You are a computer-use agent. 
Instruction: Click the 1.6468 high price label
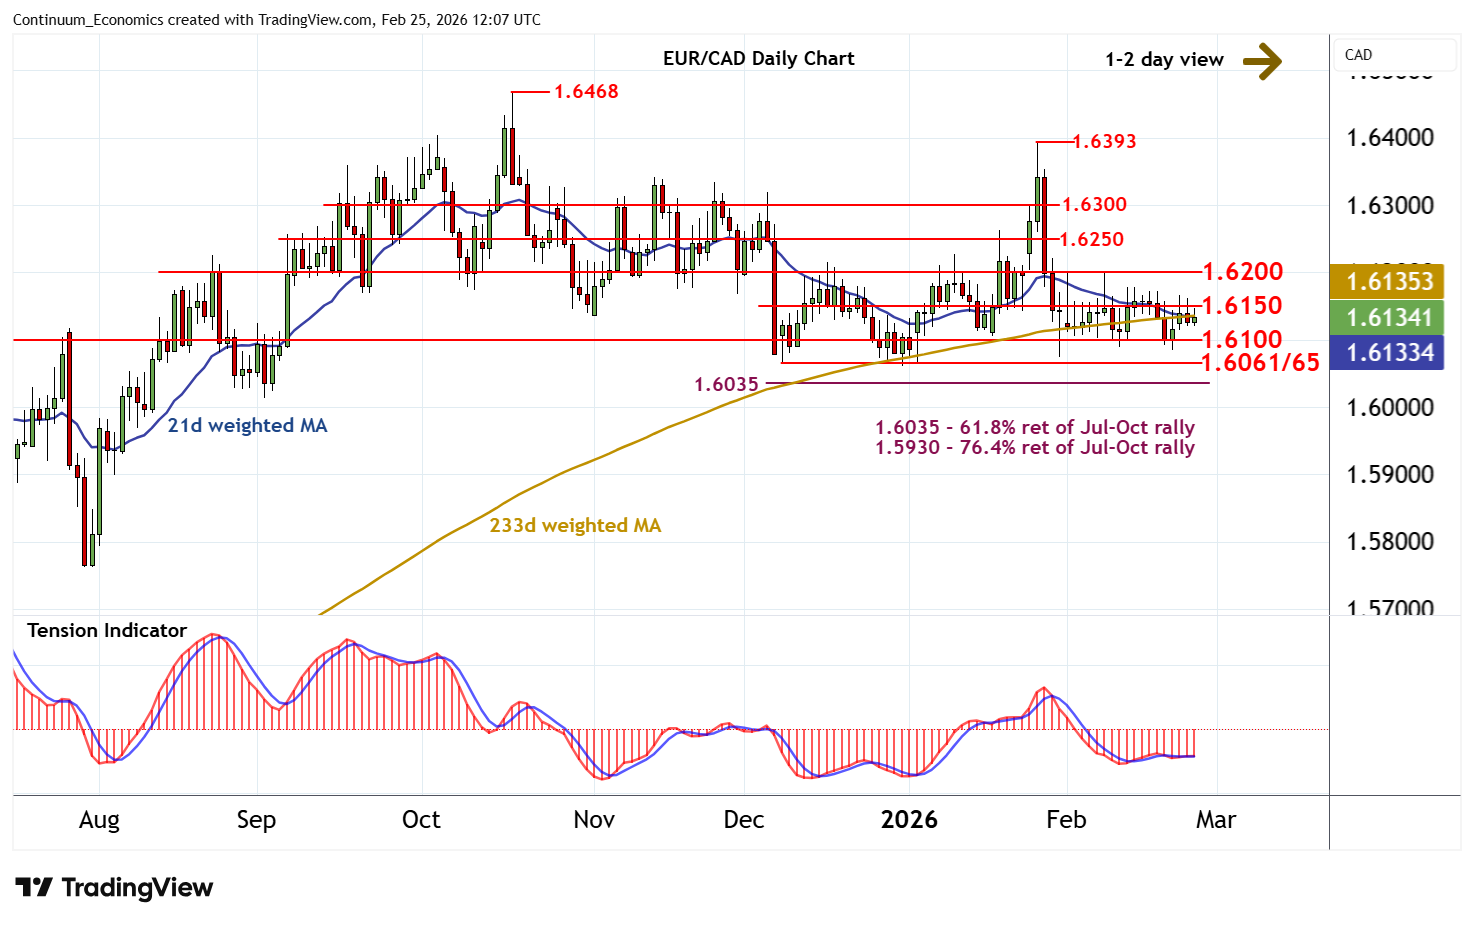[x=586, y=92]
